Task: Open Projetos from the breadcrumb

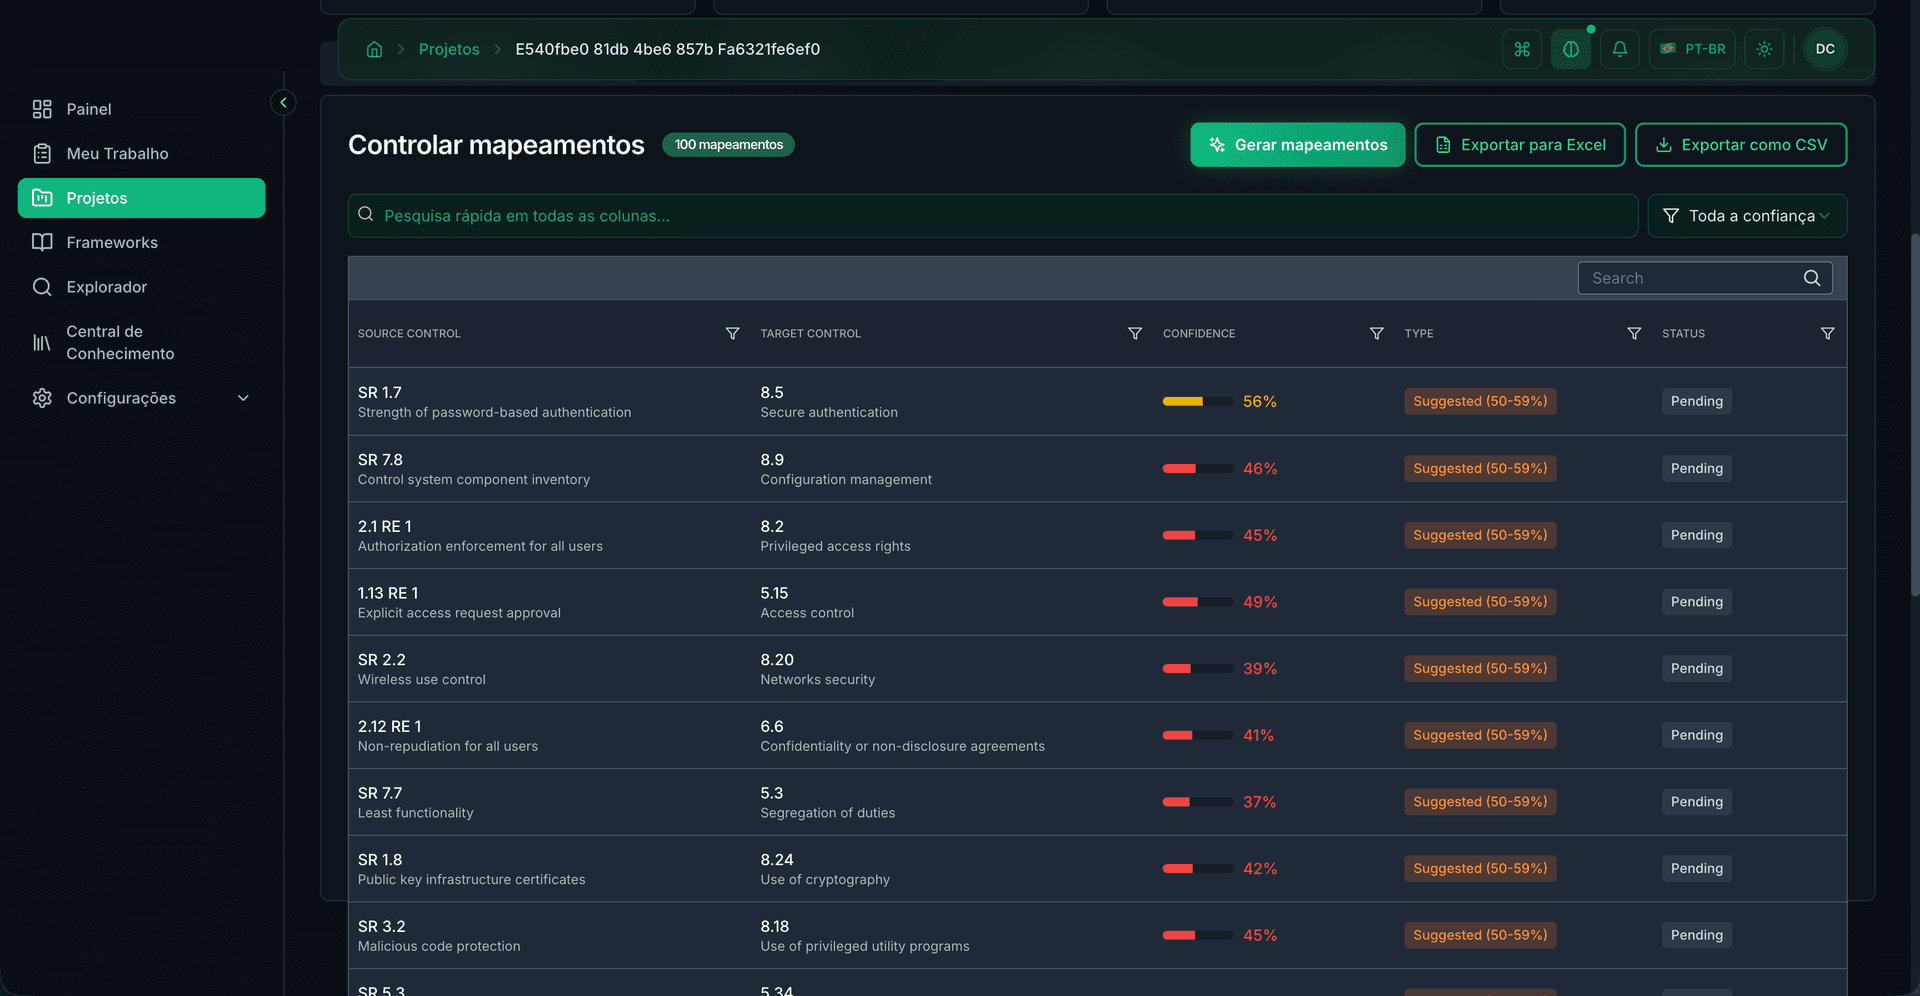Action: pyautogui.click(x=449, y=48)
